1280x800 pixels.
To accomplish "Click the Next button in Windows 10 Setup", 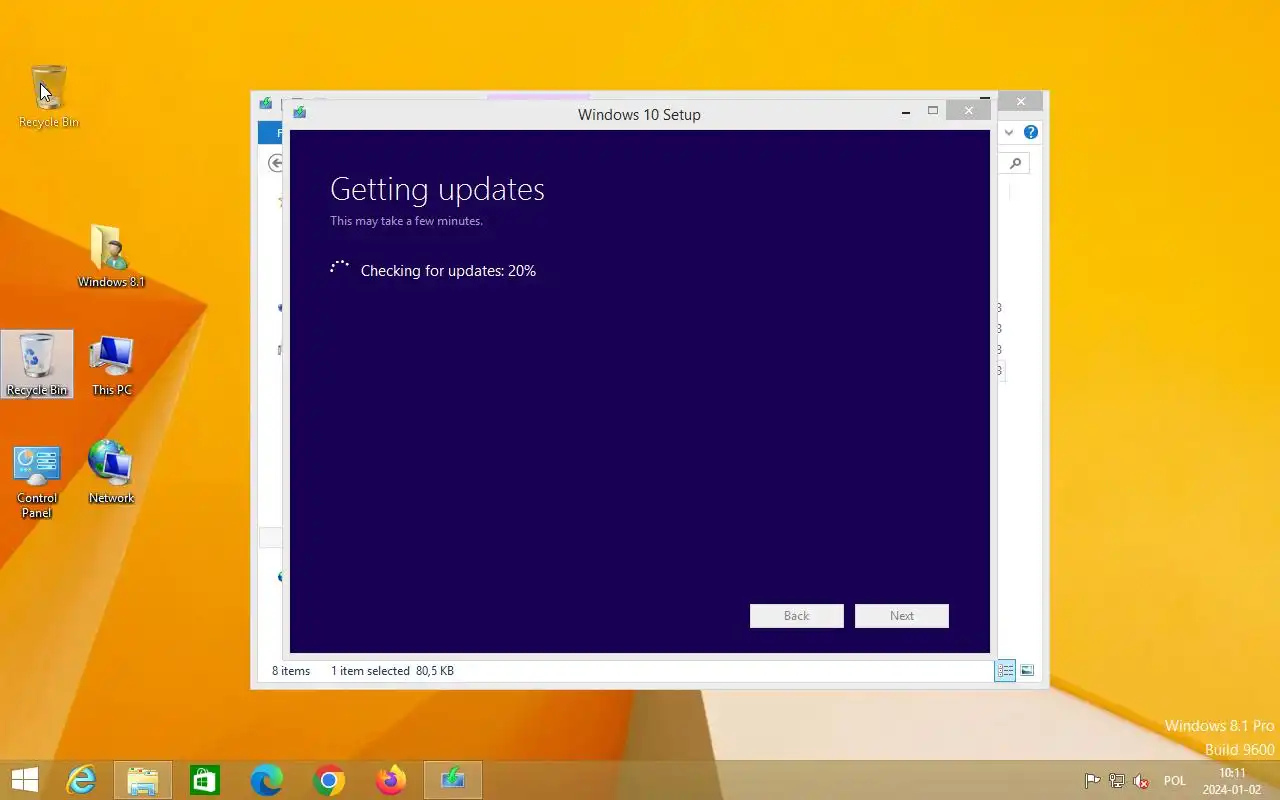I will point(902,616).
